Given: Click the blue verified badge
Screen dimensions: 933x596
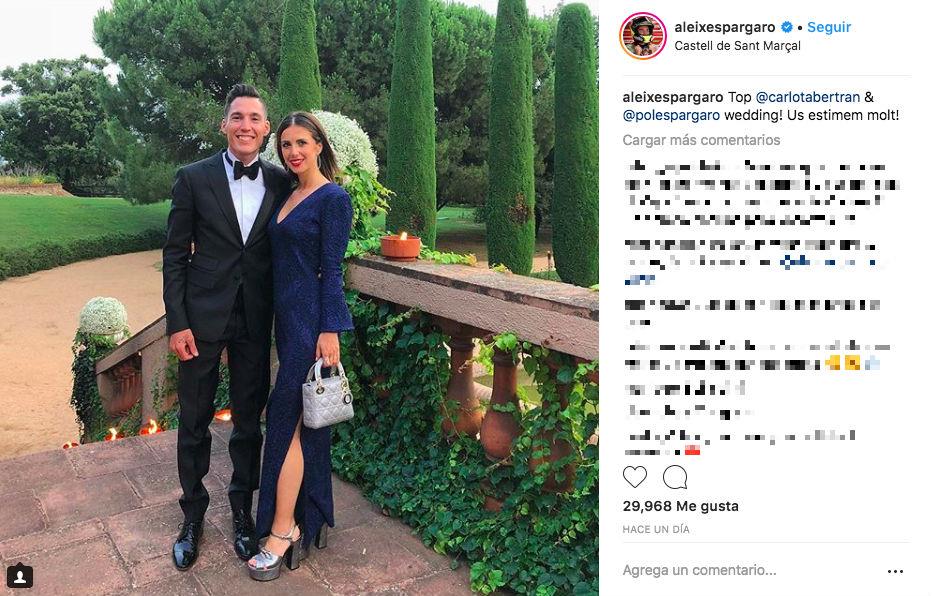Looking at the screenshot, I should (x=786, y=27).
